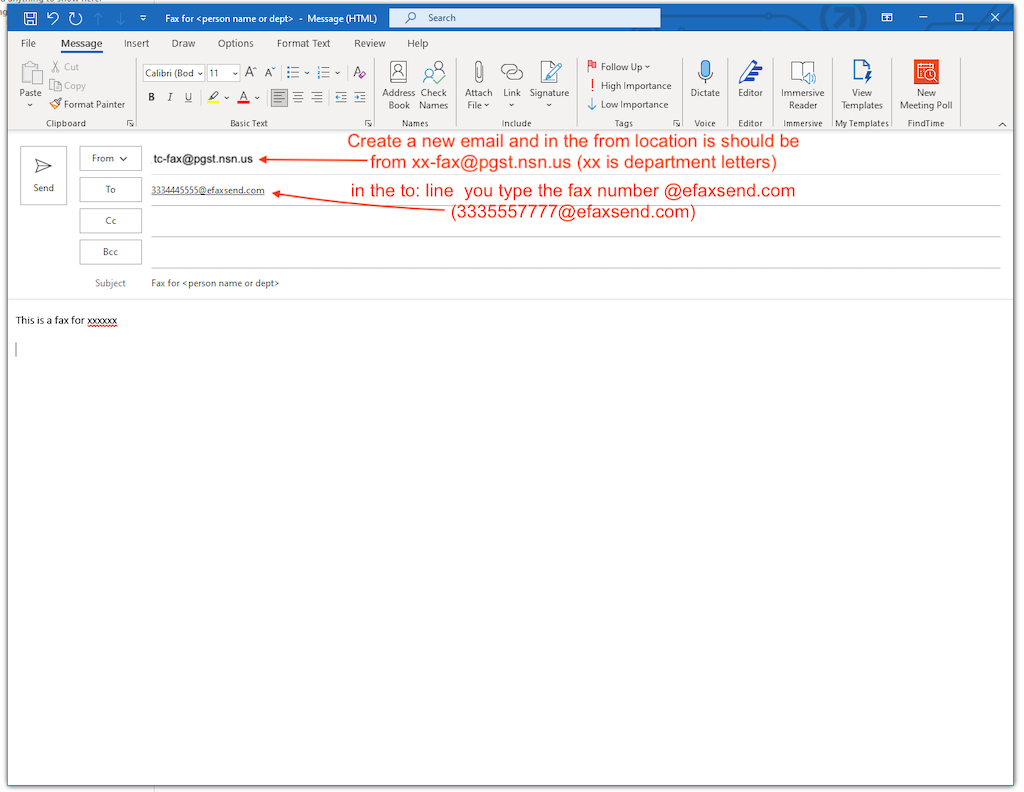
Task: Click the Search box
Action: pyautogui.click(x=524, y=18)
